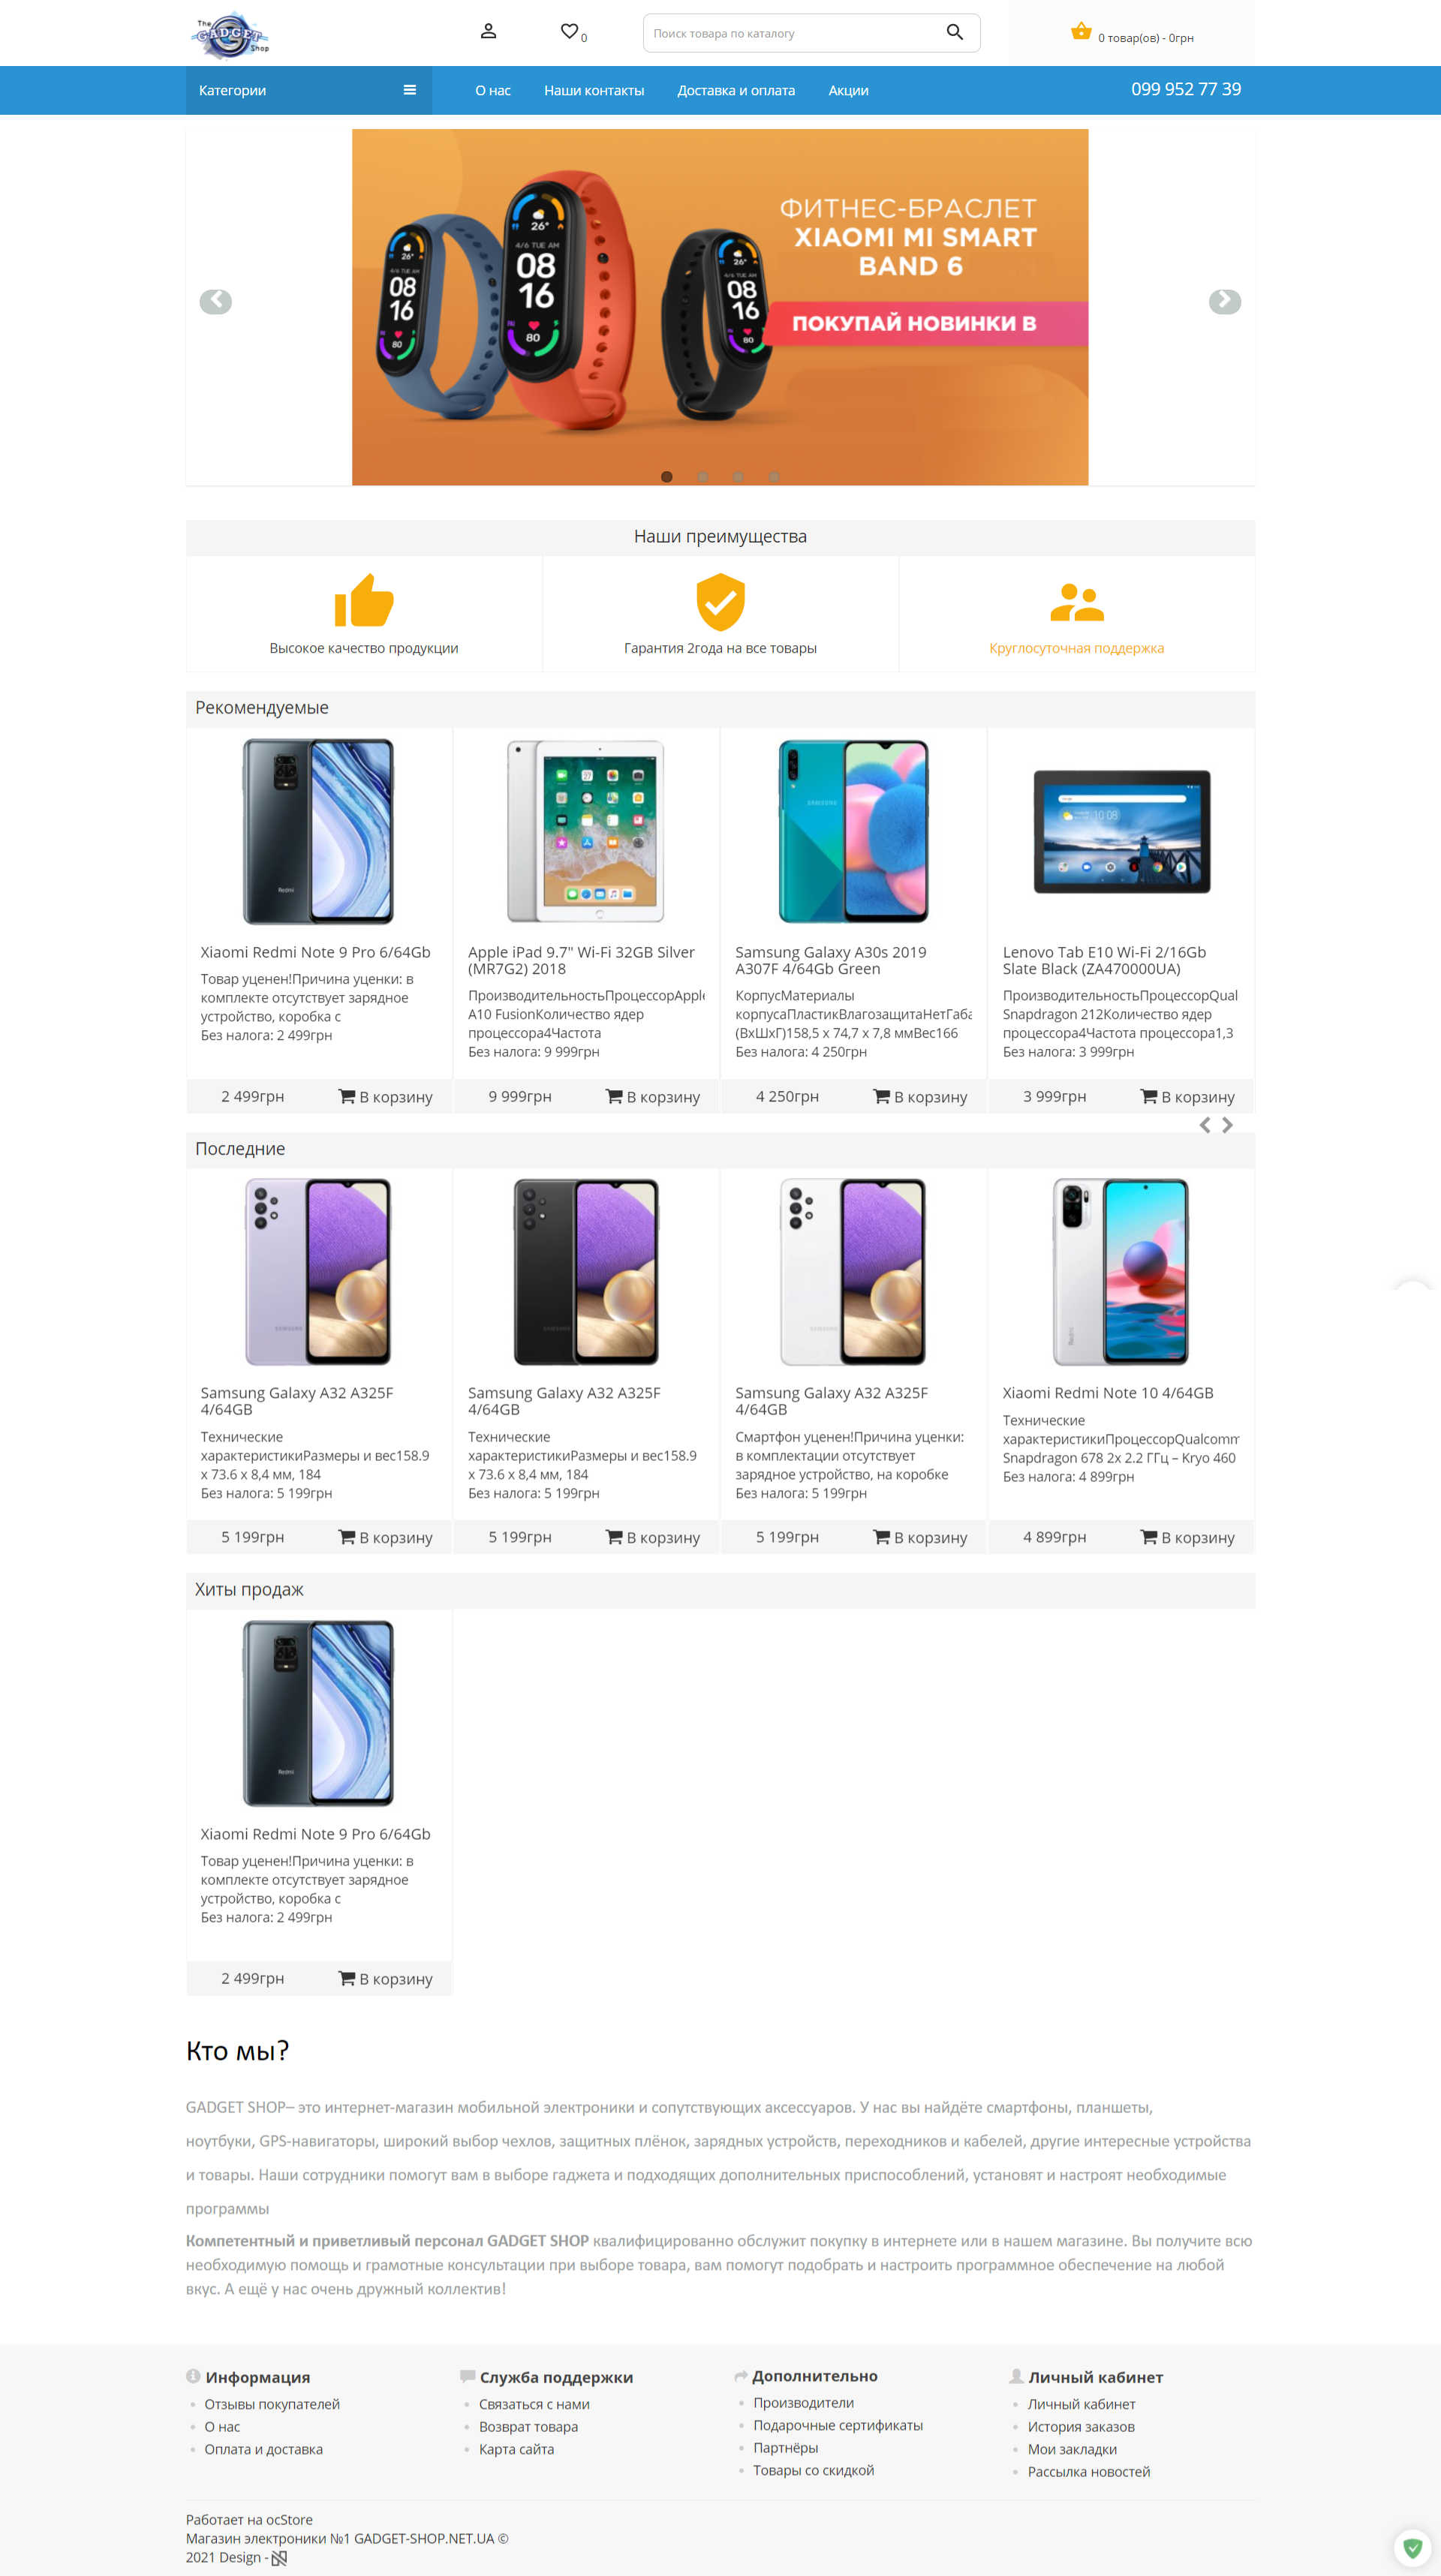Open the Доставка и оплата menu item

(x=736, y=90)
